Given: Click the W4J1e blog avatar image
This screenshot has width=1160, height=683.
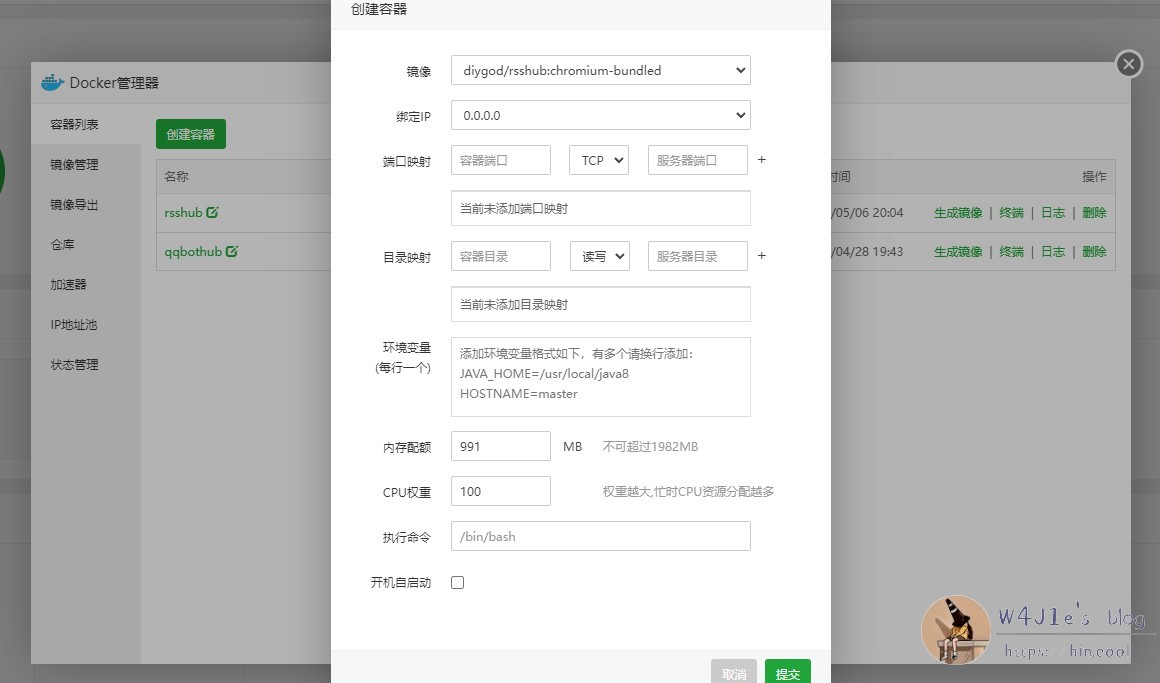Looking at the screenshot, I should pyautogui.click(x=955, y=630).
